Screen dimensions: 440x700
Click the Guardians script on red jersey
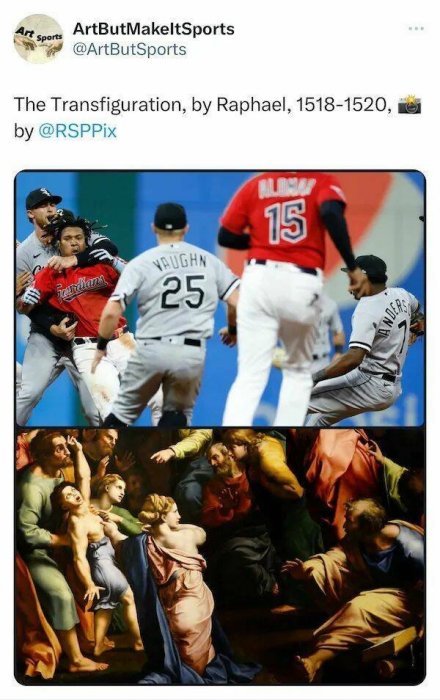81,287
